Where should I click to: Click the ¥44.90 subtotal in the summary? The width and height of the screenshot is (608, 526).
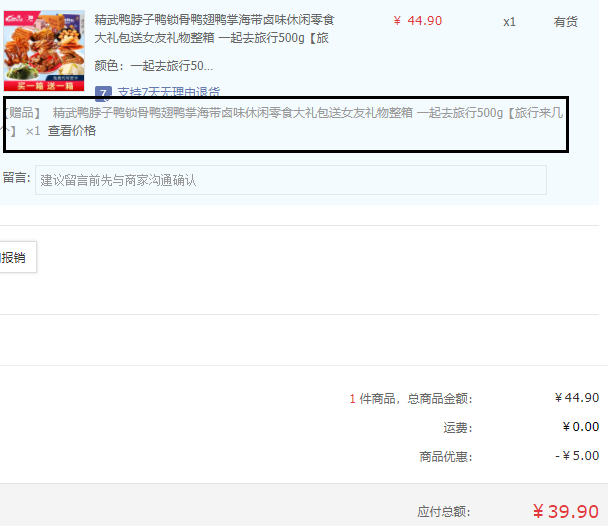point(577,398)
